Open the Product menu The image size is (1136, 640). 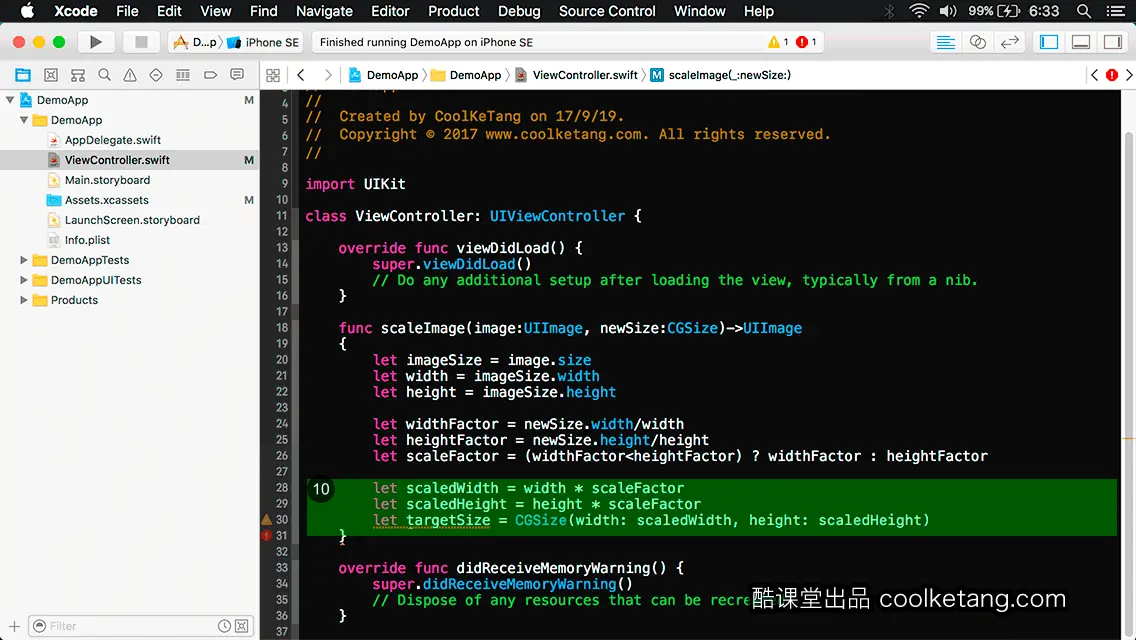[454, 11]
